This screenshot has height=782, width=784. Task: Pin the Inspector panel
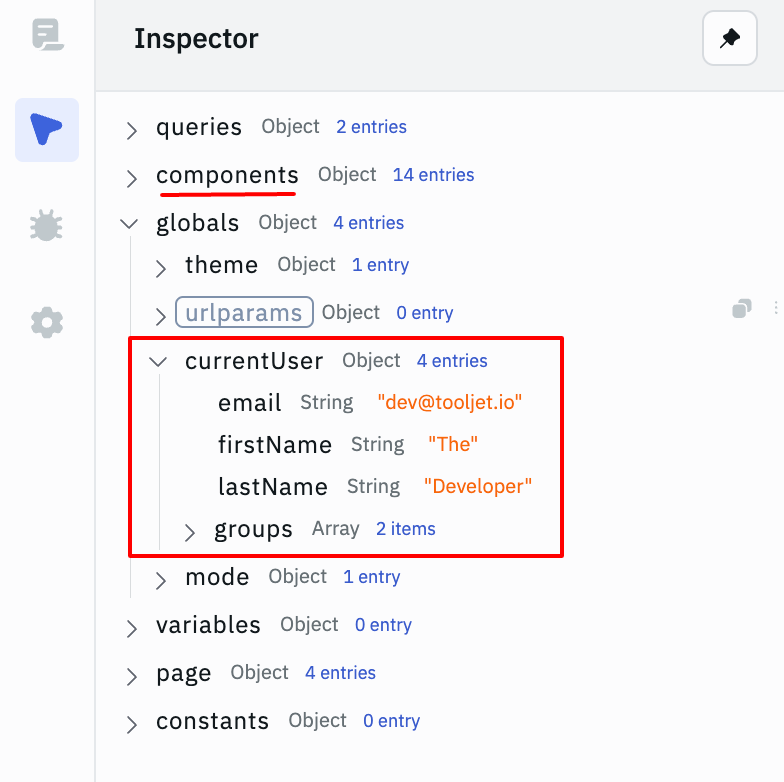pos(729,39)
